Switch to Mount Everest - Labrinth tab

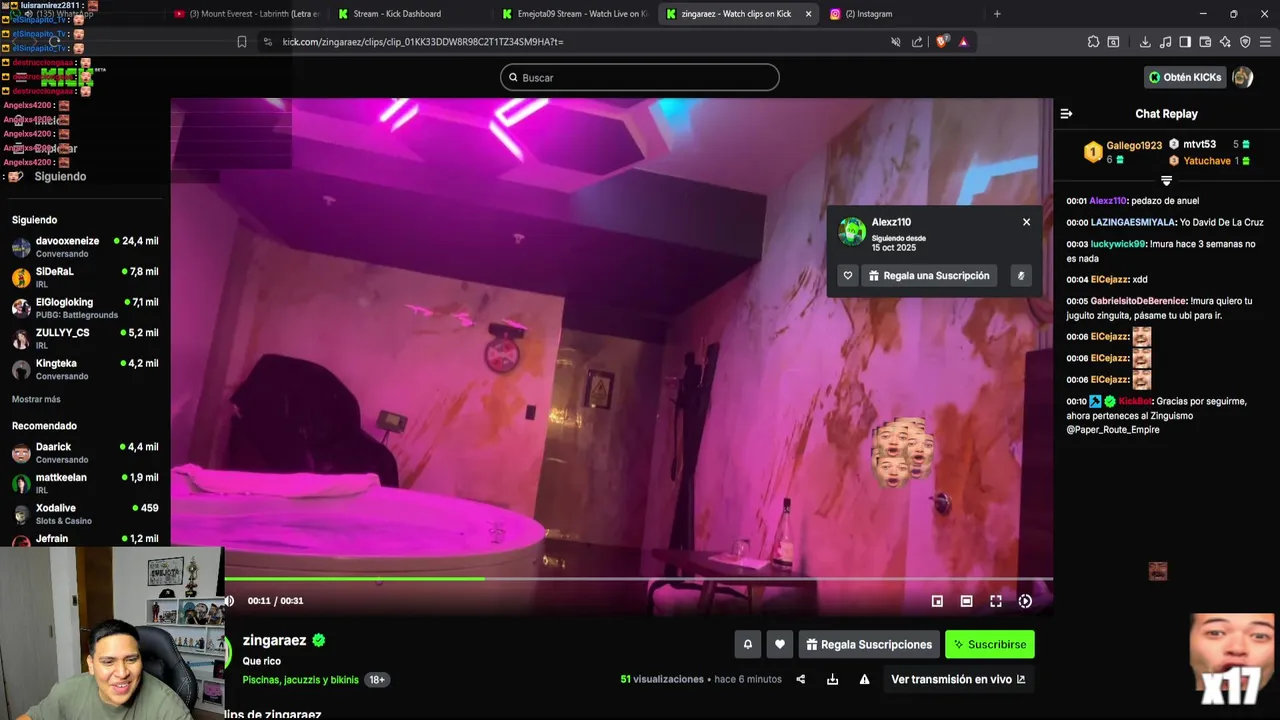(247, 14)
